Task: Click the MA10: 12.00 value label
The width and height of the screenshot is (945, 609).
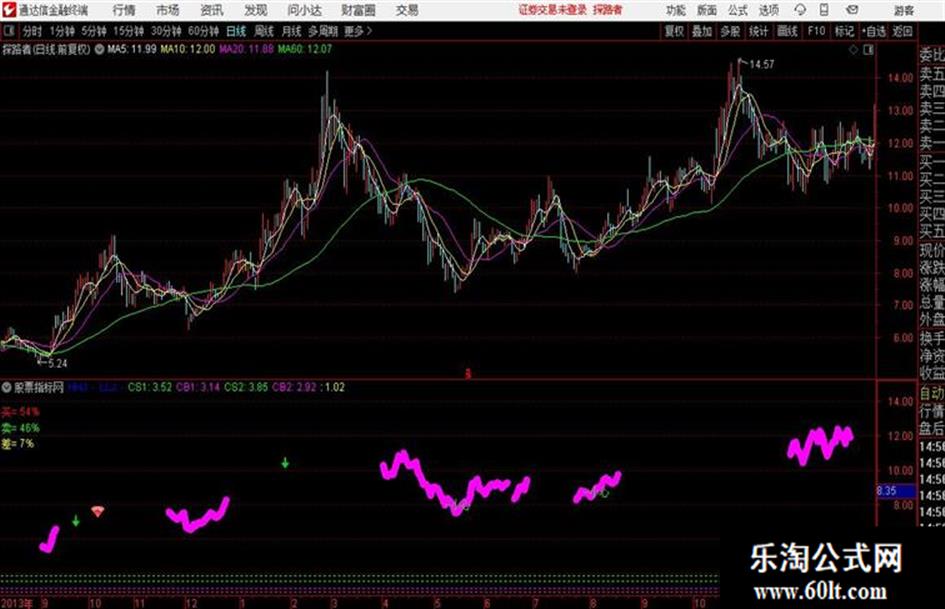Action: point(187,49)
